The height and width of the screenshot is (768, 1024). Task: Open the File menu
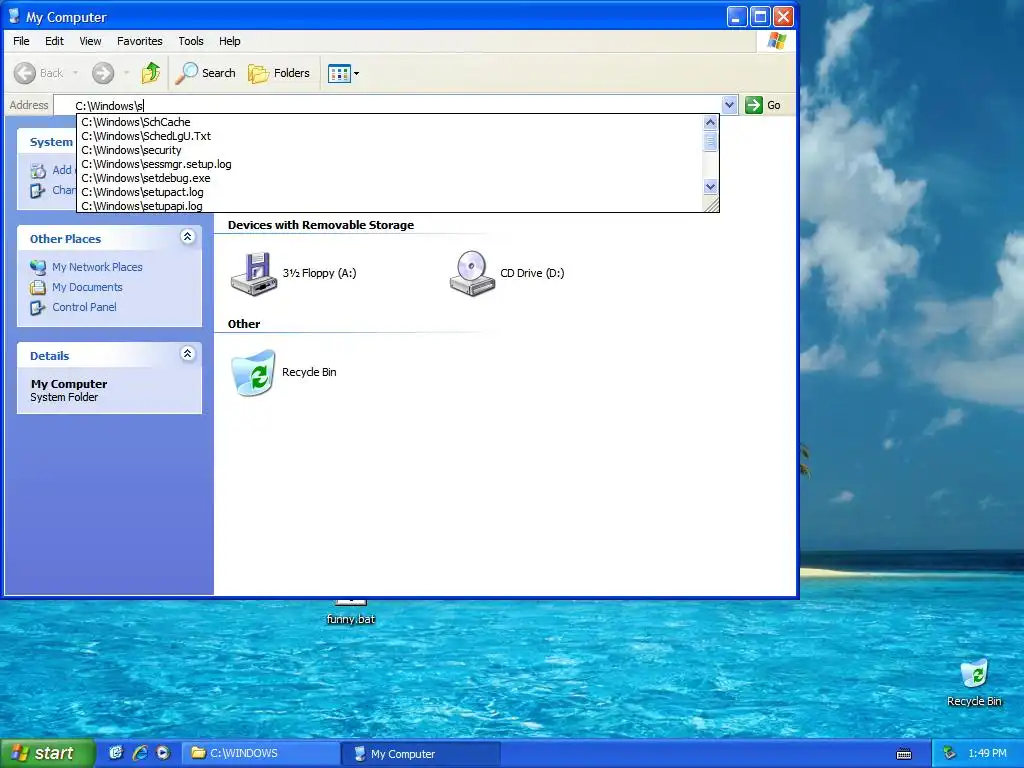pyautogui.click(x=21, y=40)
